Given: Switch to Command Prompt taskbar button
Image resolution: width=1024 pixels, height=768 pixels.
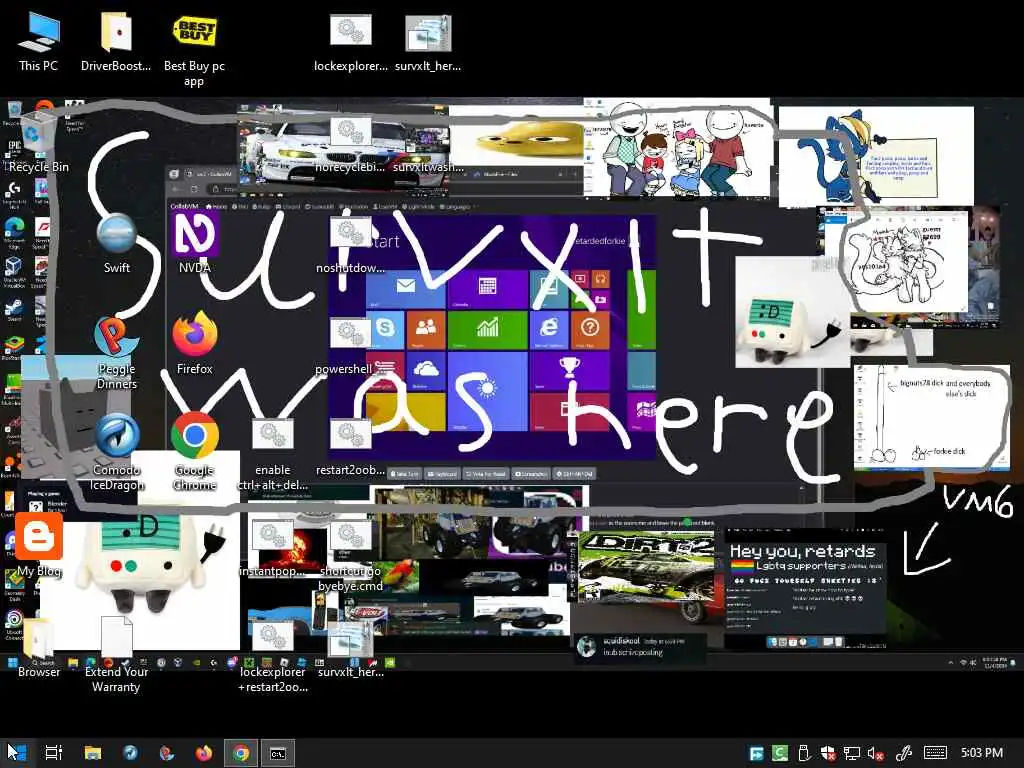Looking at the screenshot, I should point(278,753).
